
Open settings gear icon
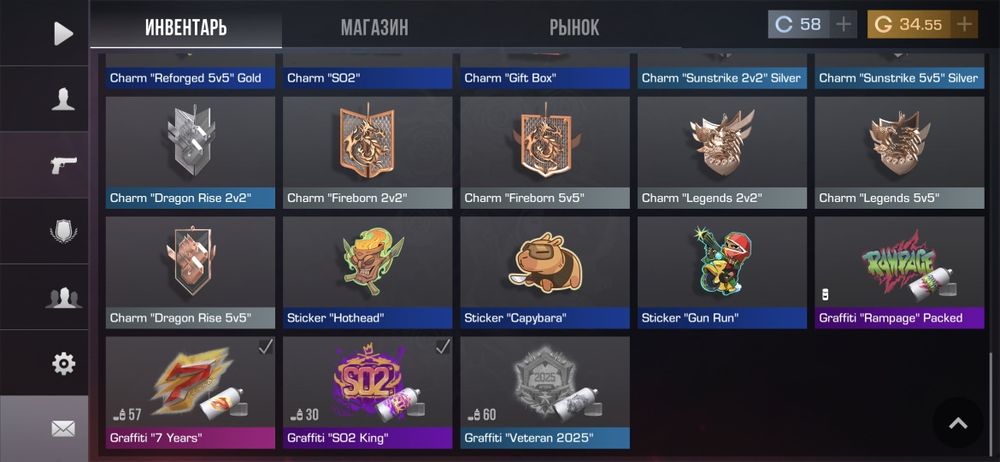(63, 364)
